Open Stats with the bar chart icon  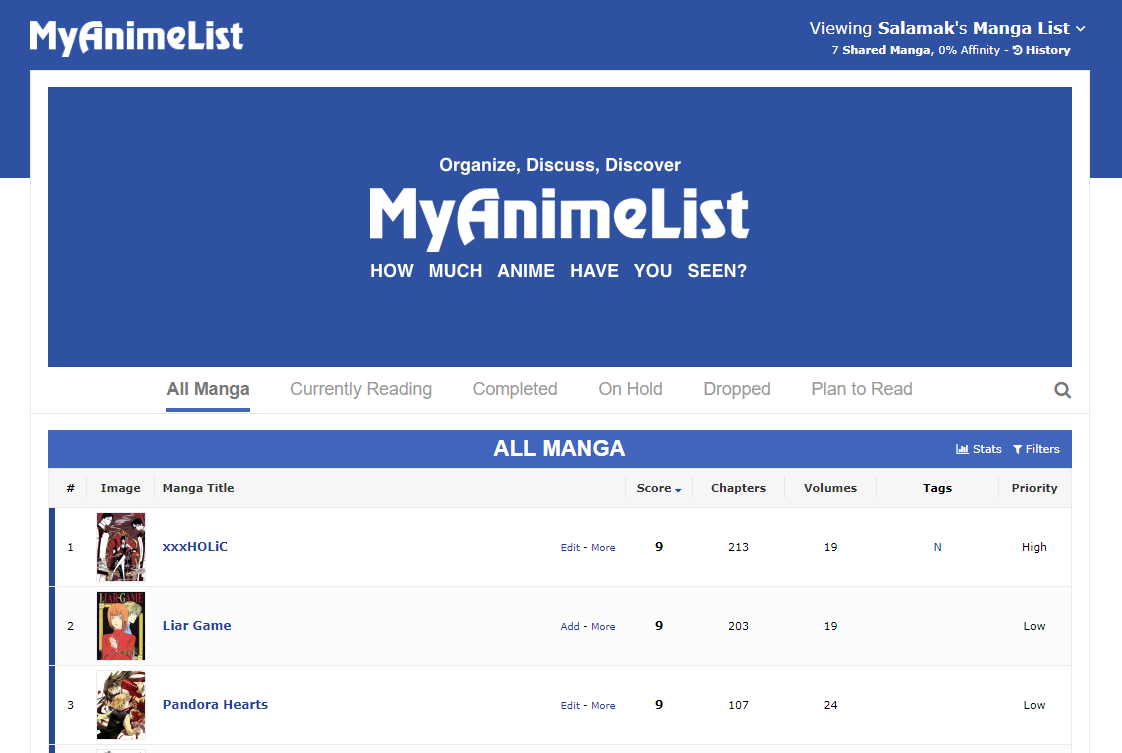pos(979,449)
